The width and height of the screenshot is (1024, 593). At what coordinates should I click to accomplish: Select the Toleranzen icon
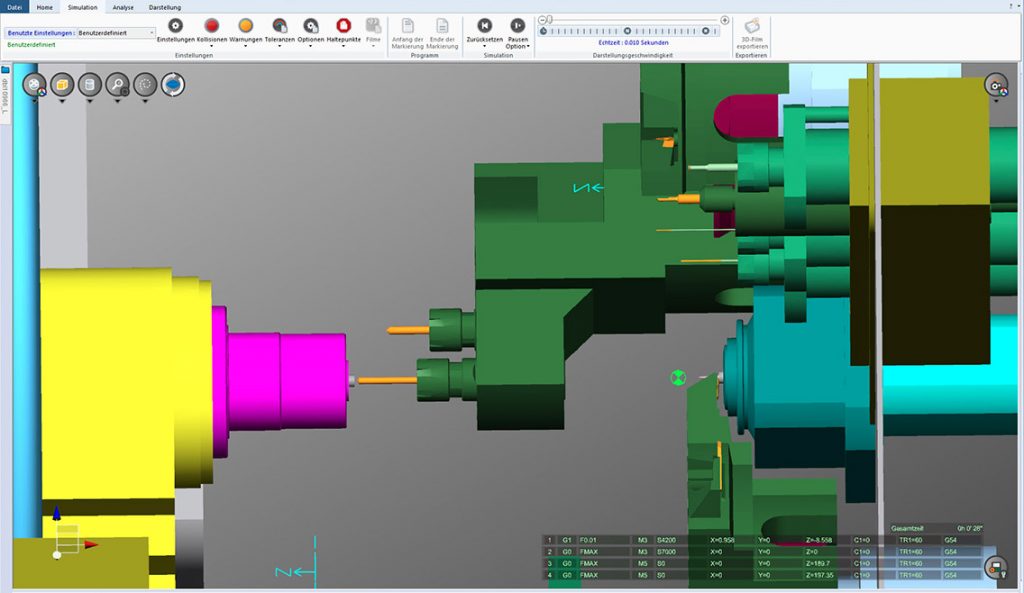[279, 26]
